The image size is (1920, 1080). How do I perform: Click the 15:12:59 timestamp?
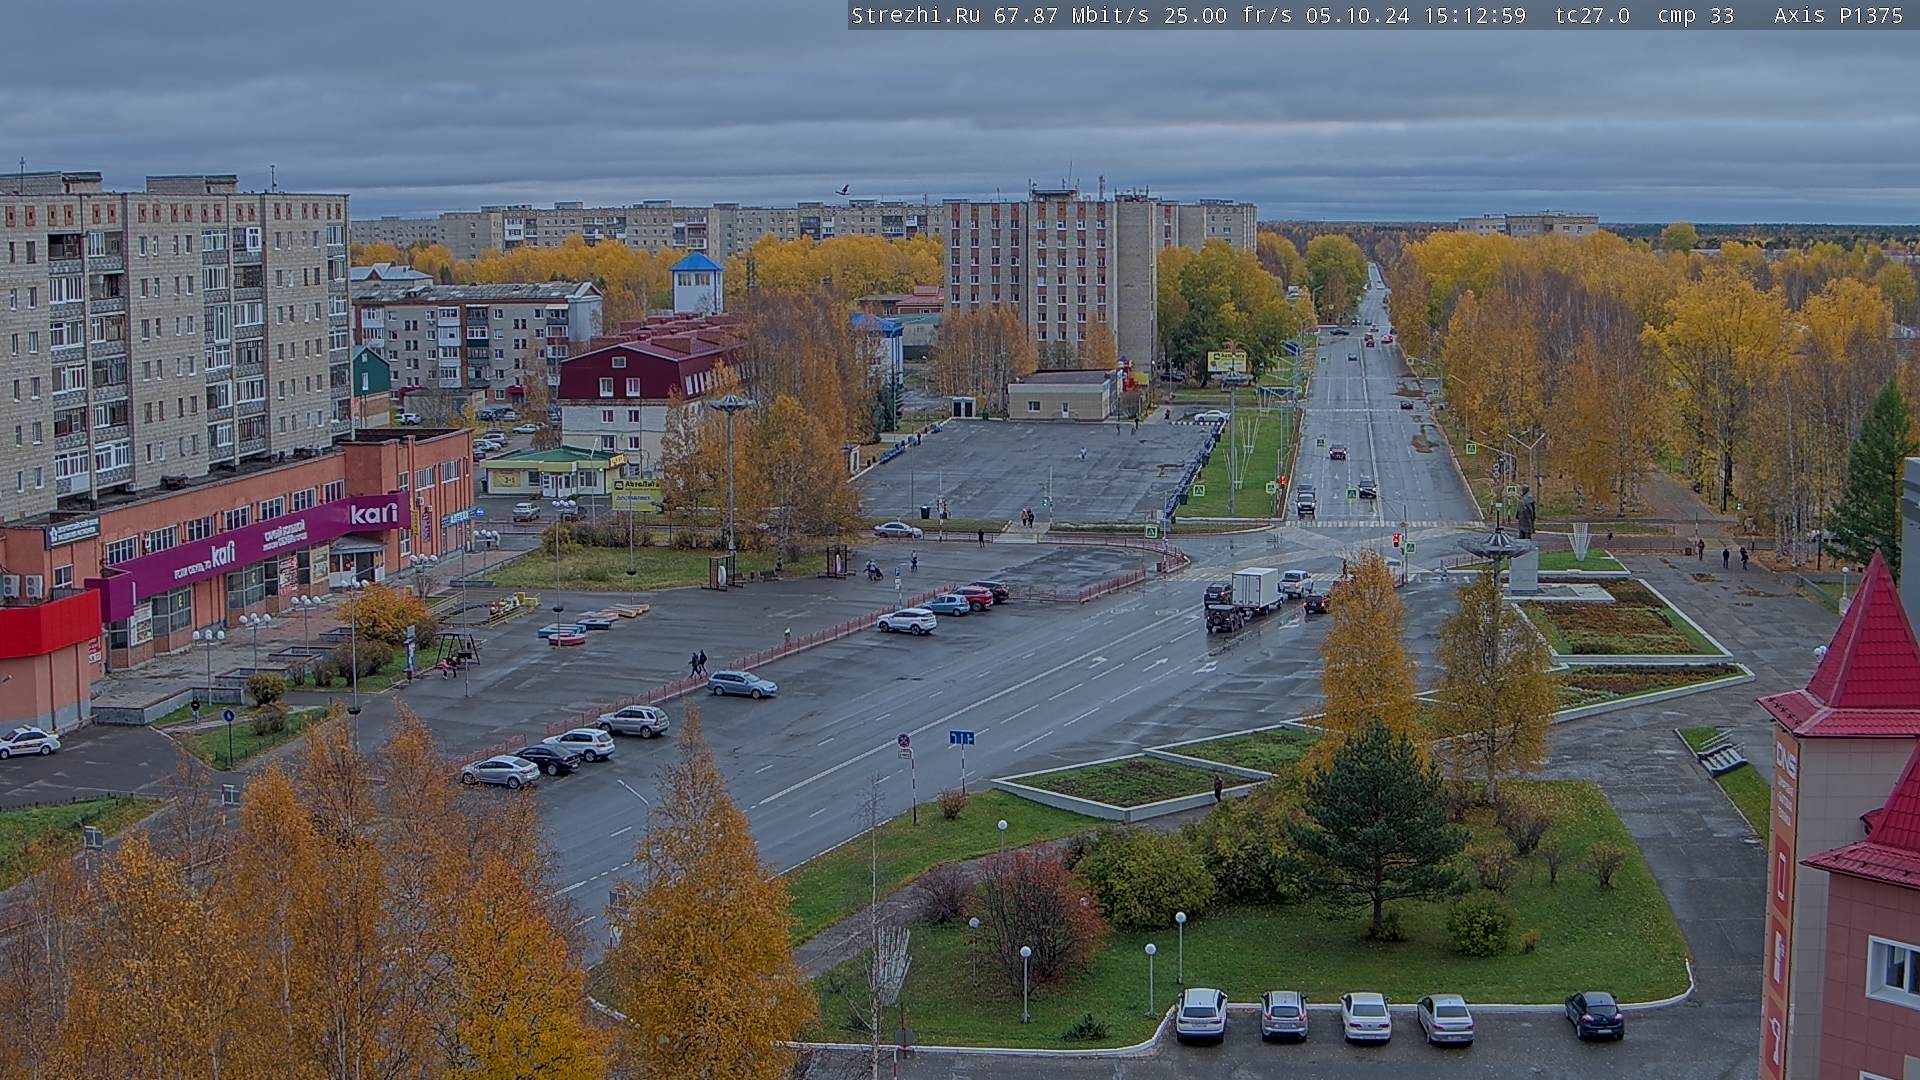coord(1474,15)
